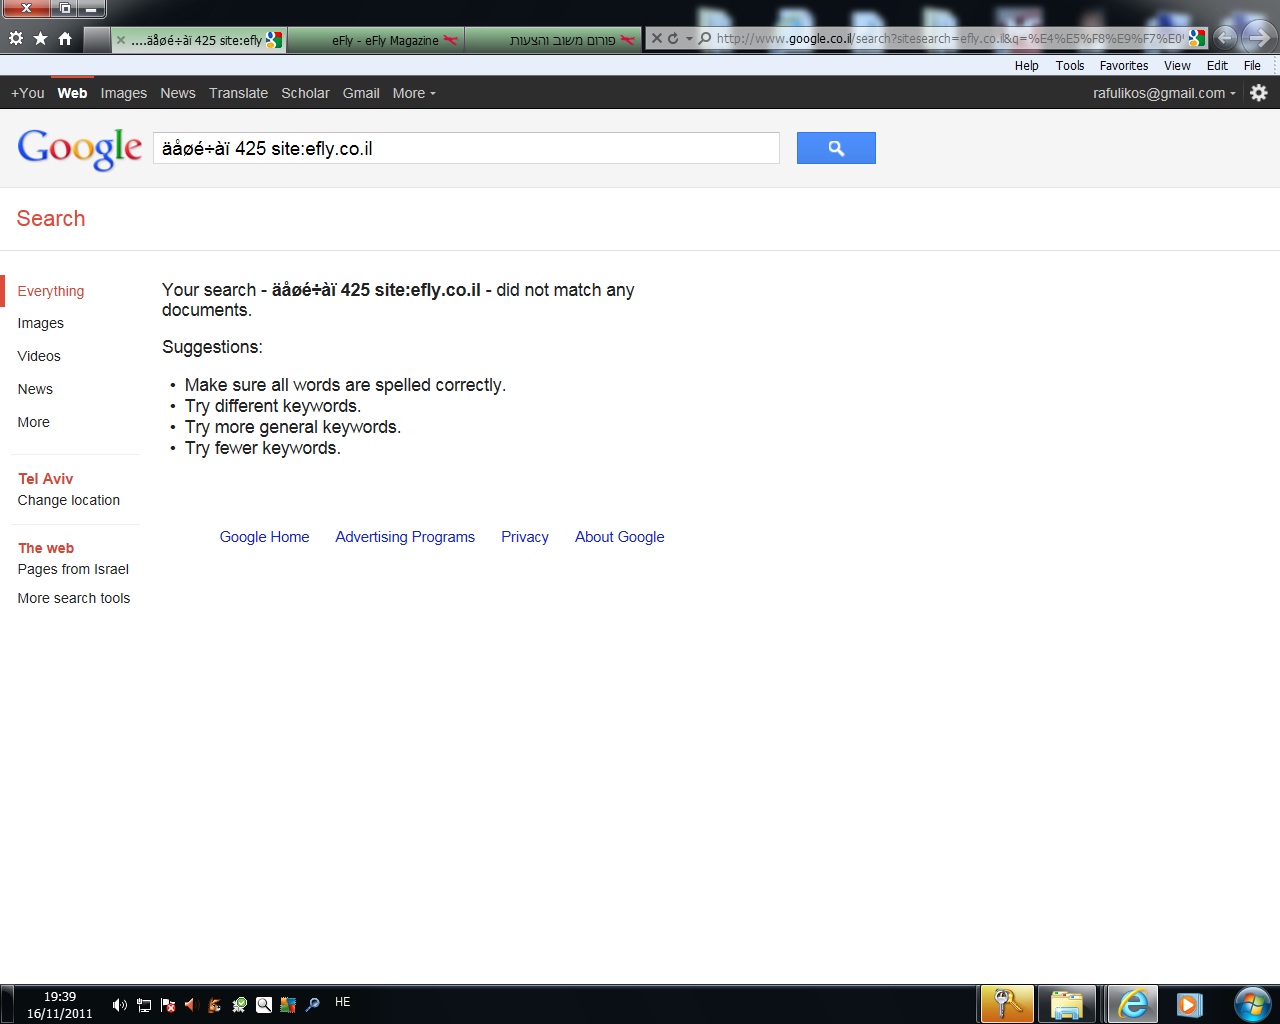Click +You in the Google bar
This screenshot has width=1280, height=1024.
[28, 93]
